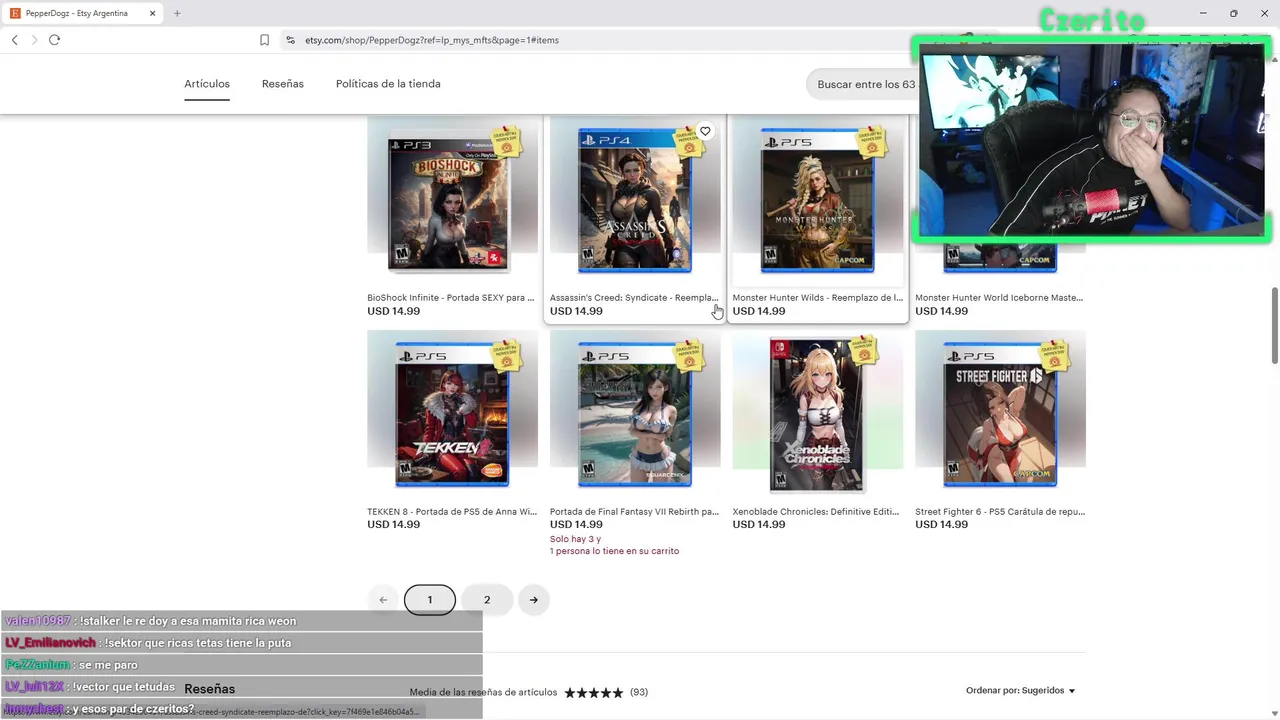This screenshot has height=720, width=1280.
Task: Open a new tab with the plus button
Action: click(177, 13)
